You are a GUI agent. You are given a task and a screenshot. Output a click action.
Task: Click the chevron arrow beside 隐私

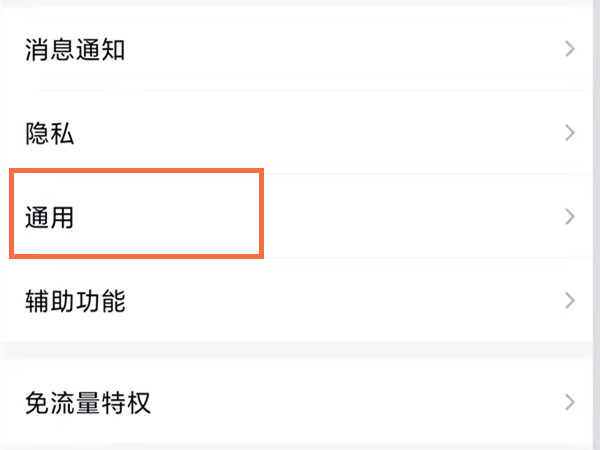tap(570, 133)
